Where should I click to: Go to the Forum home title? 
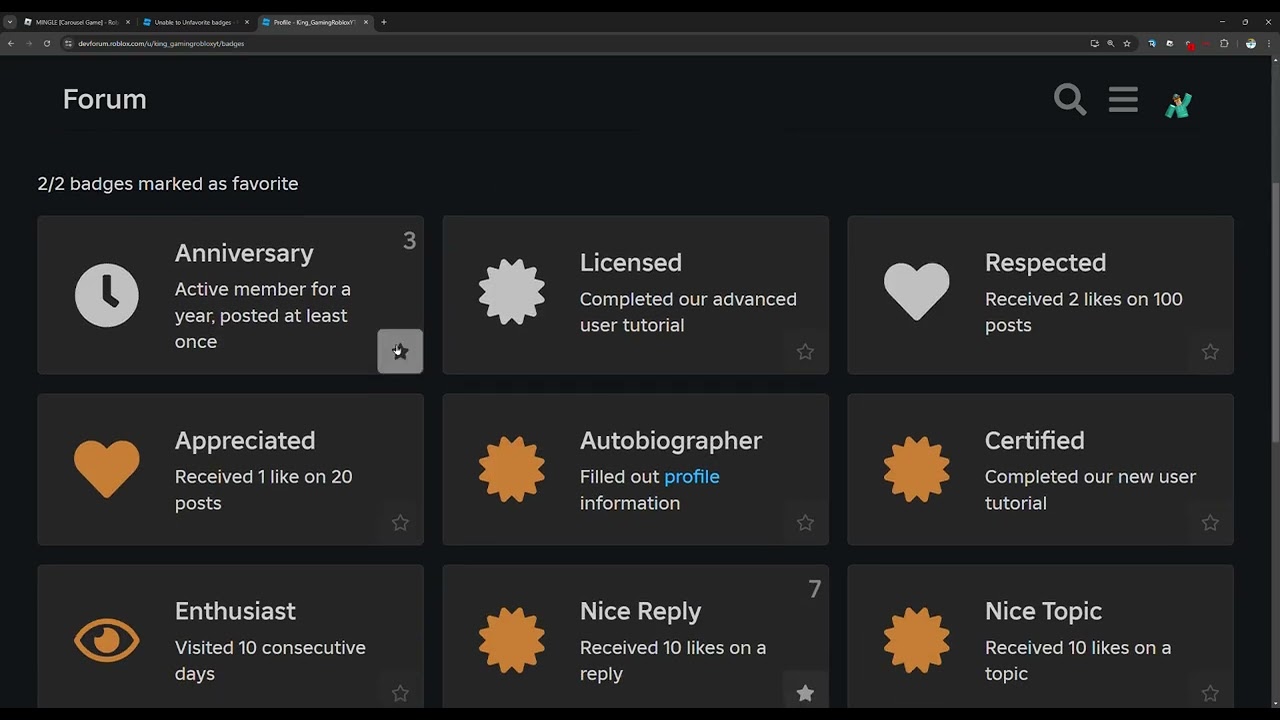pyautogui.click(x=104, y=99)
